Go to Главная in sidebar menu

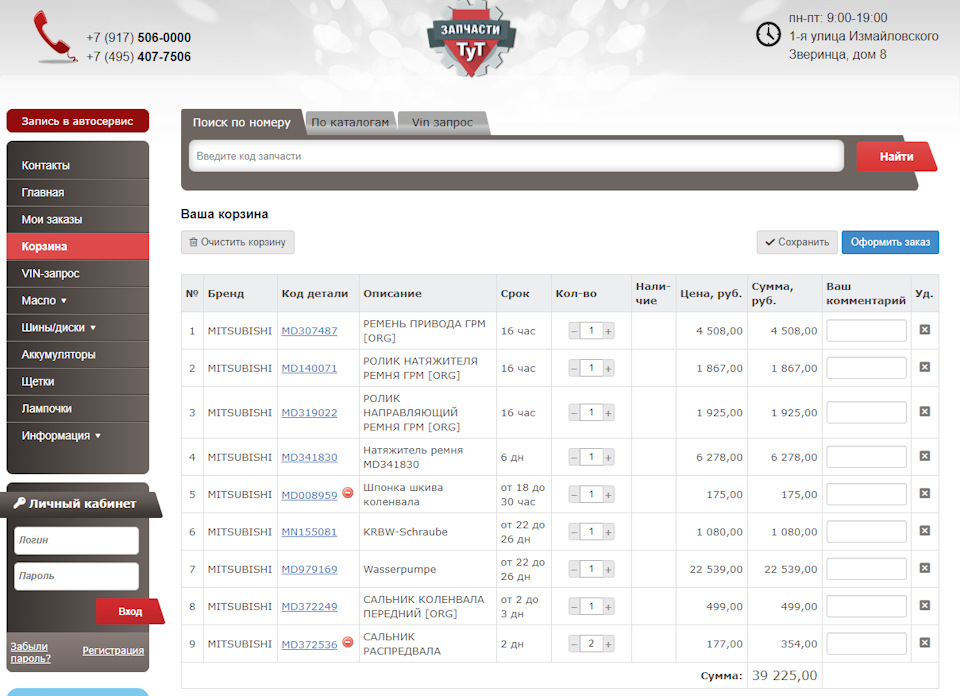(78, 192)
